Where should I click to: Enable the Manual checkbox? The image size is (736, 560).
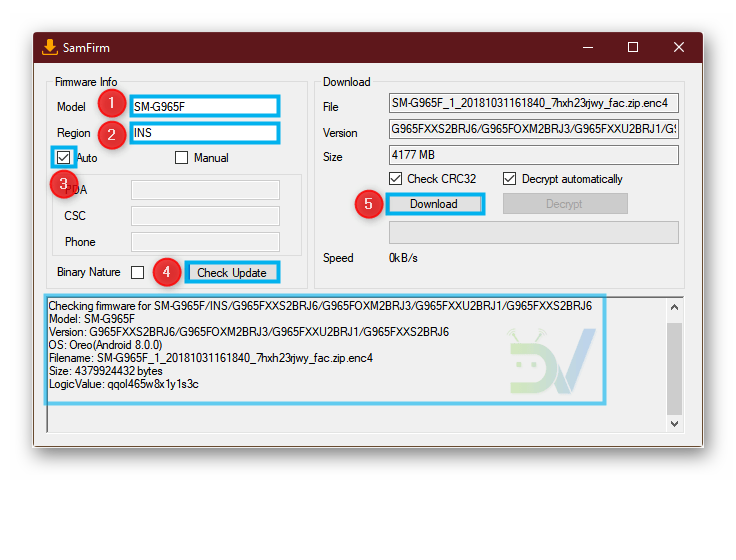coord(181,158)
